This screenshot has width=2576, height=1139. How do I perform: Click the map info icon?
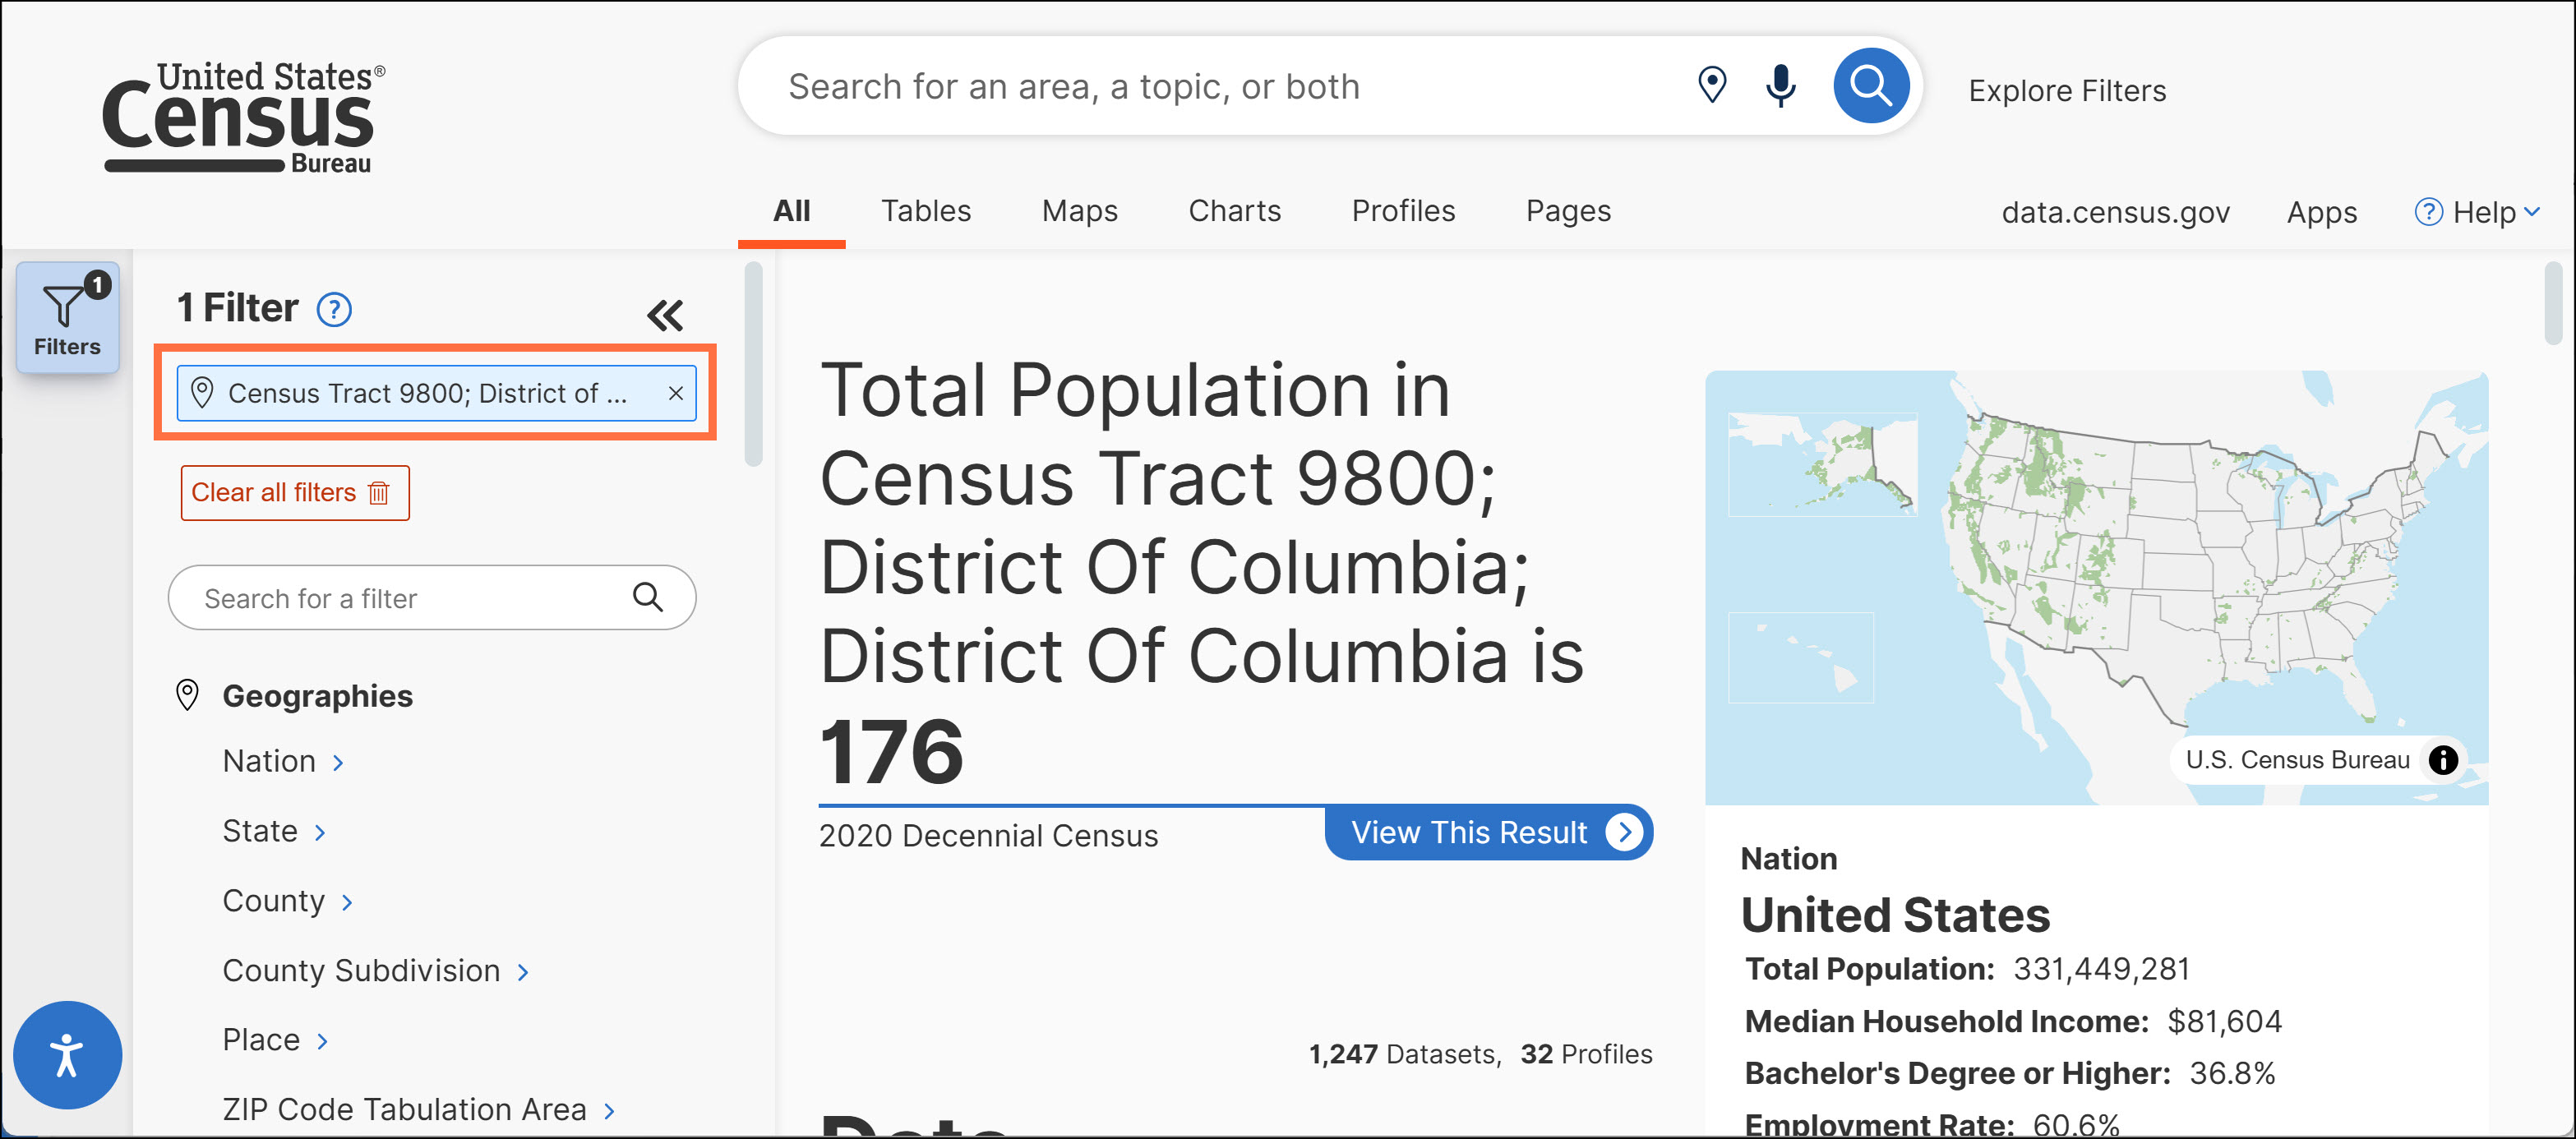coord(2442,760)
